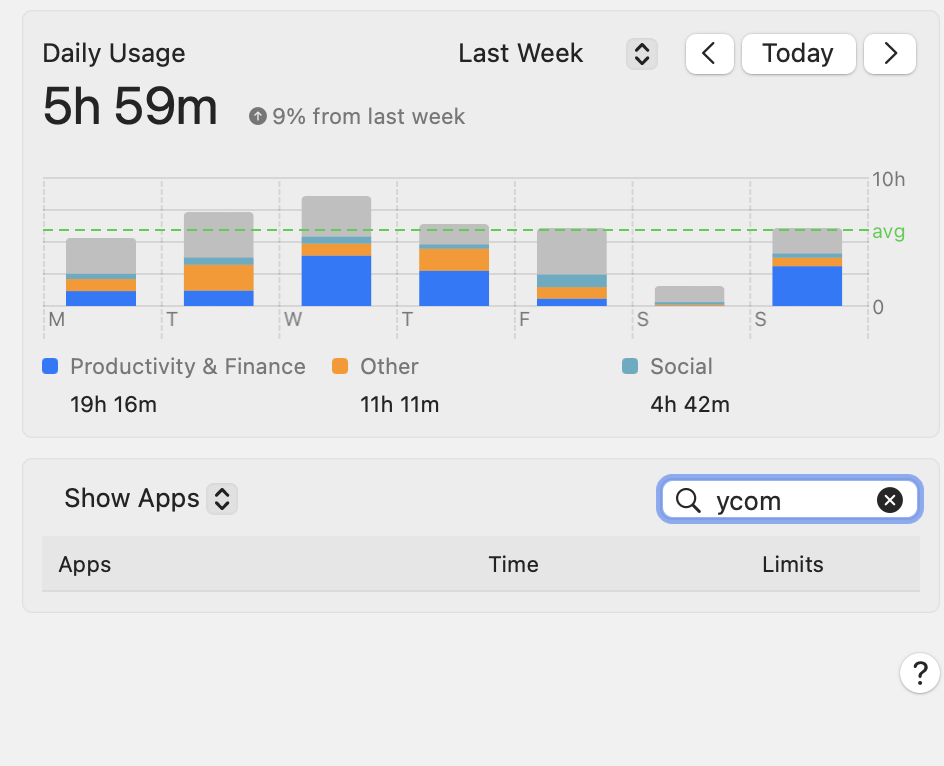Select Monday's usage bar in chart
This screenshot has width=944, height=766.
pos(101,272)
